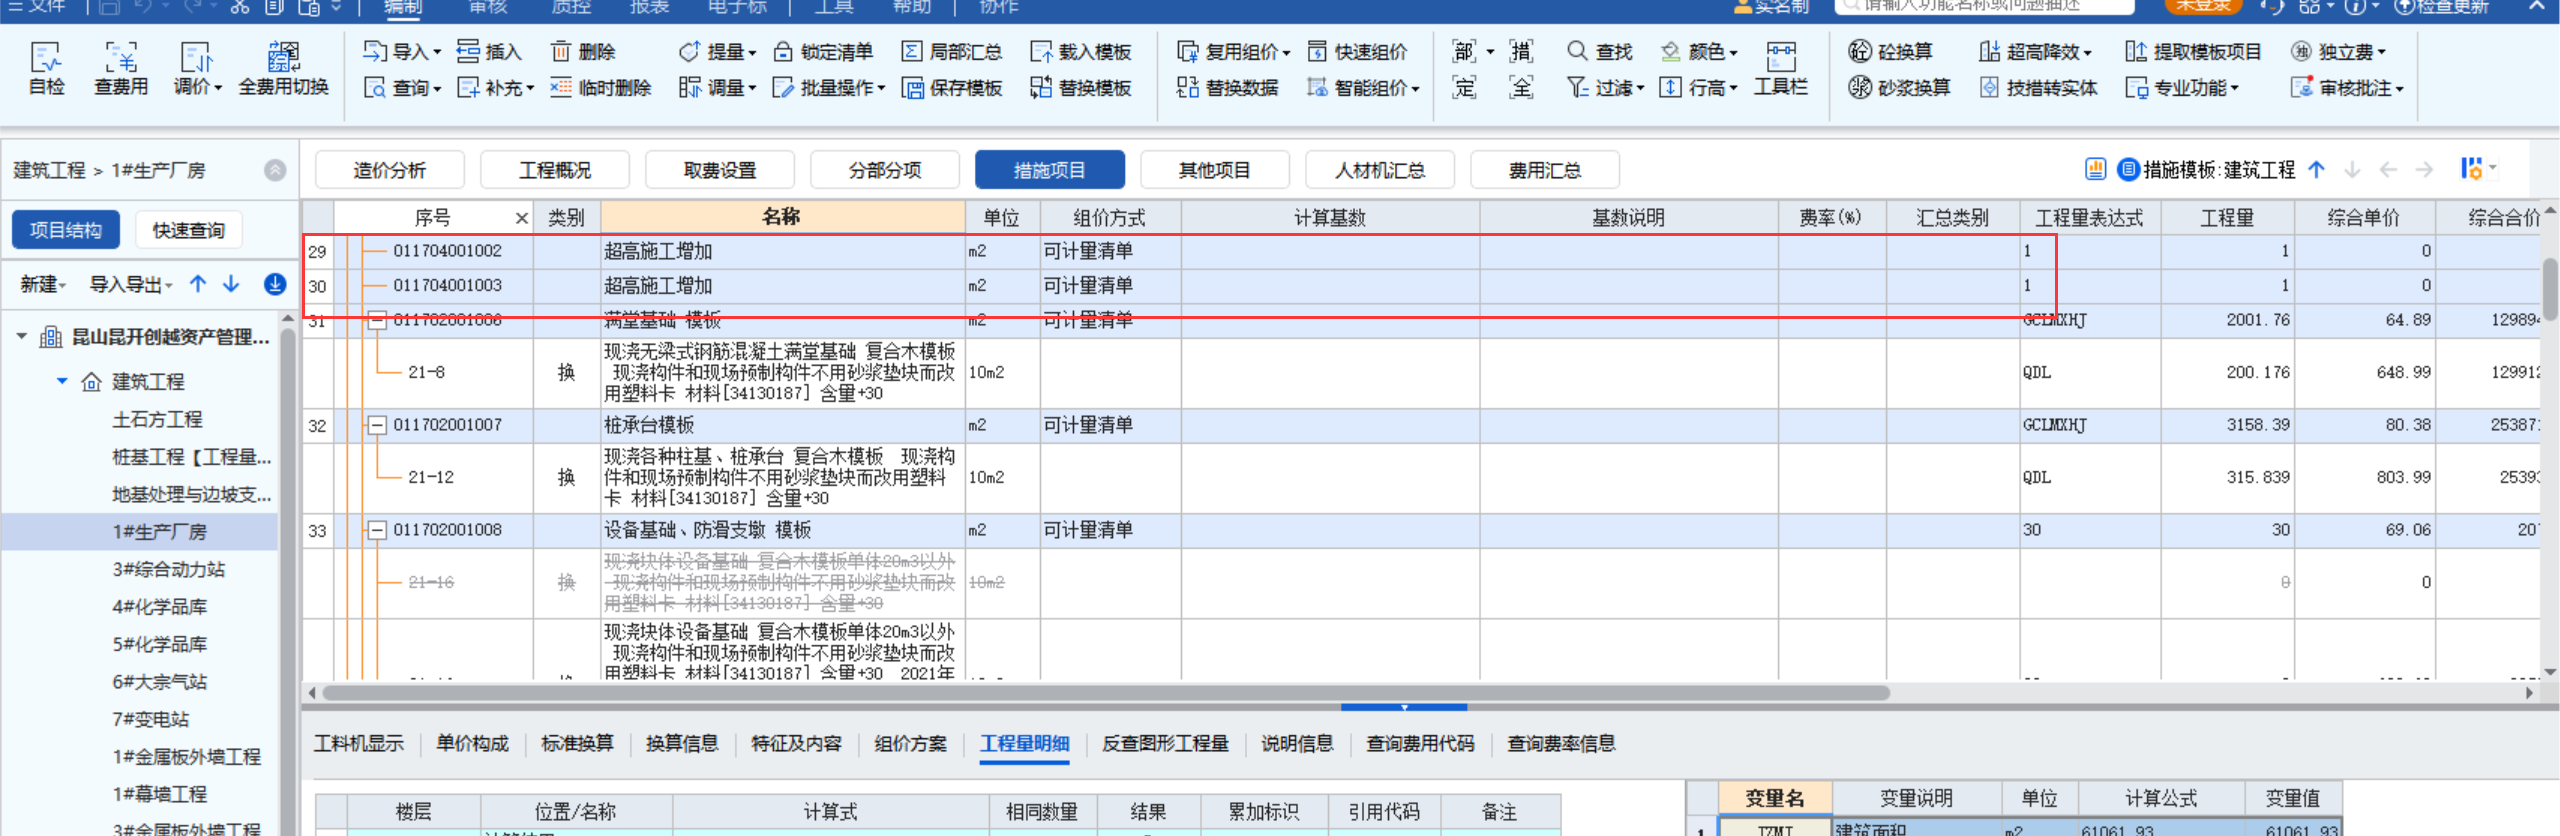Click the horizontal scrollbar of the table

(1105, 693)
